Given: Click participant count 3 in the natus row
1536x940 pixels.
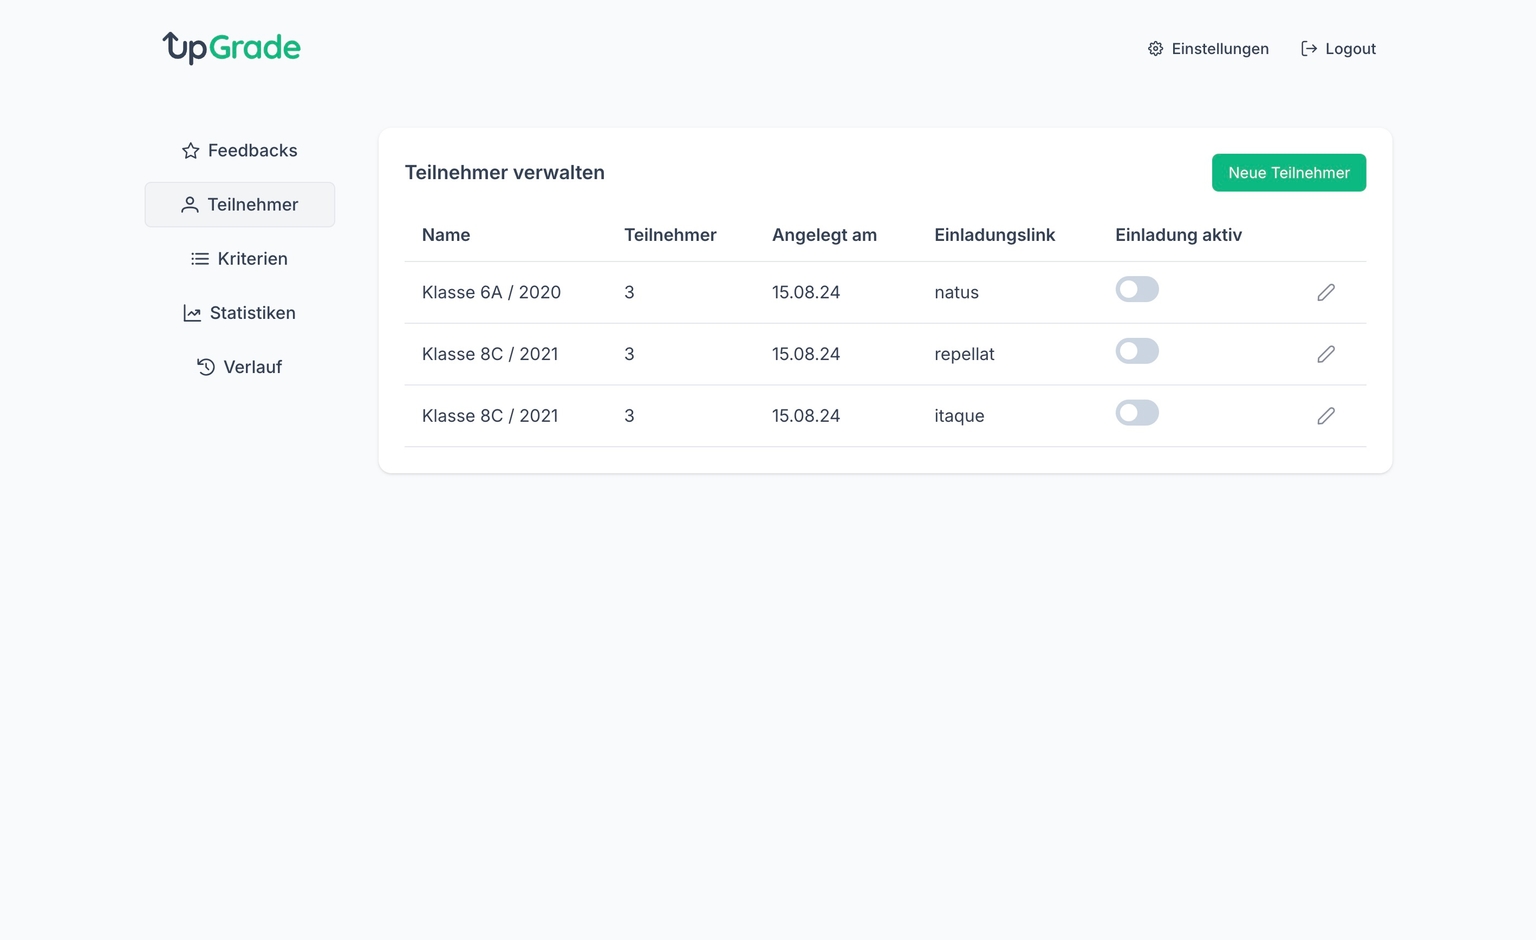Looking at the screenshot, I should click(x=629, y=292).
